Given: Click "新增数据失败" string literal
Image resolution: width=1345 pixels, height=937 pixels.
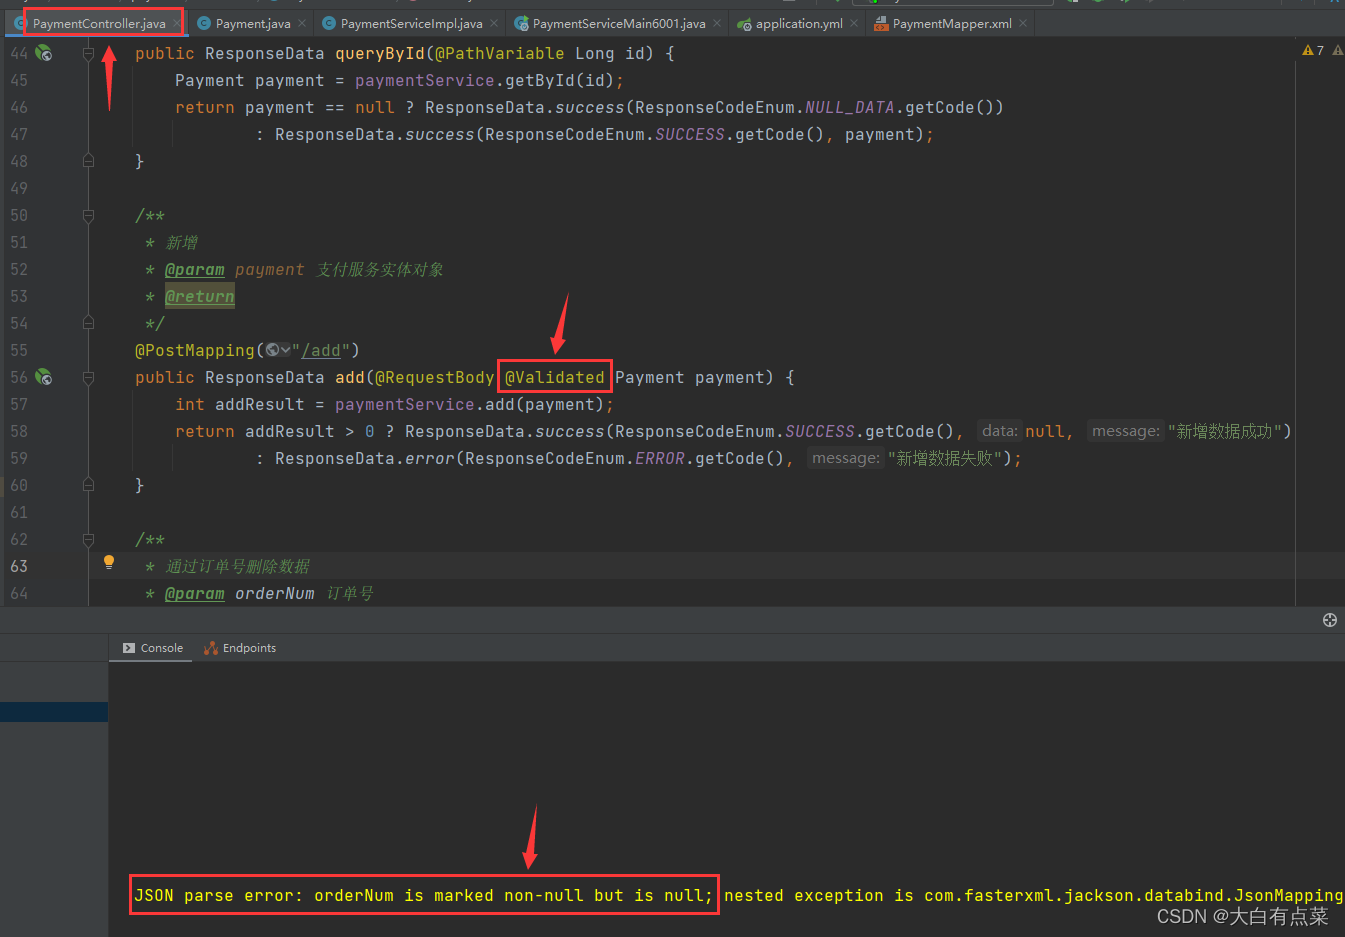Looking at the screenshot, I should tap(945, 458).
